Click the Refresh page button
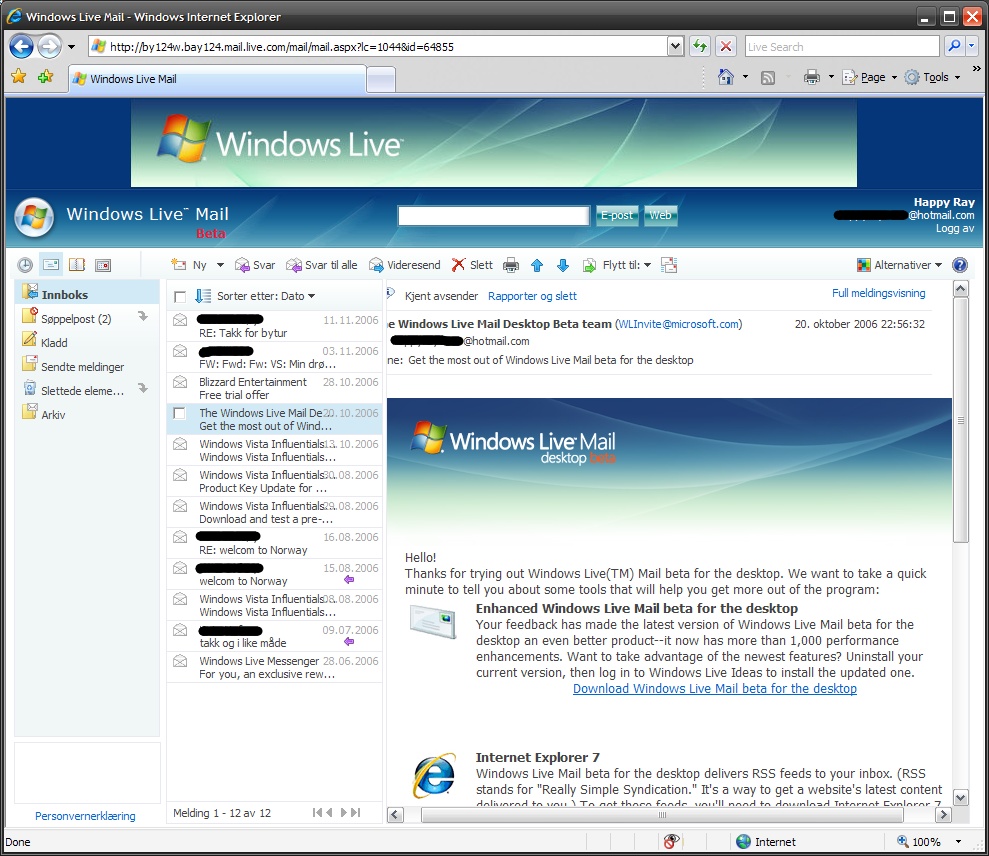 tap(699, 46)
